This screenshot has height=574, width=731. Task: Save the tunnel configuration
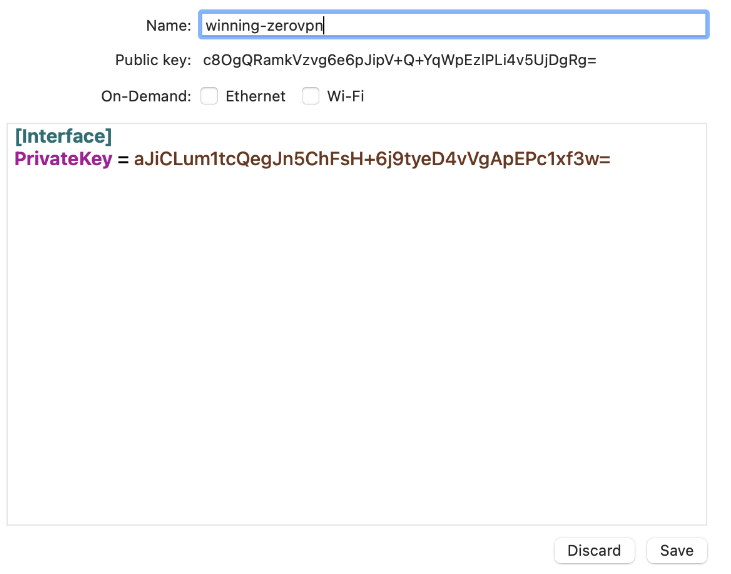click(x=677, y=551)
